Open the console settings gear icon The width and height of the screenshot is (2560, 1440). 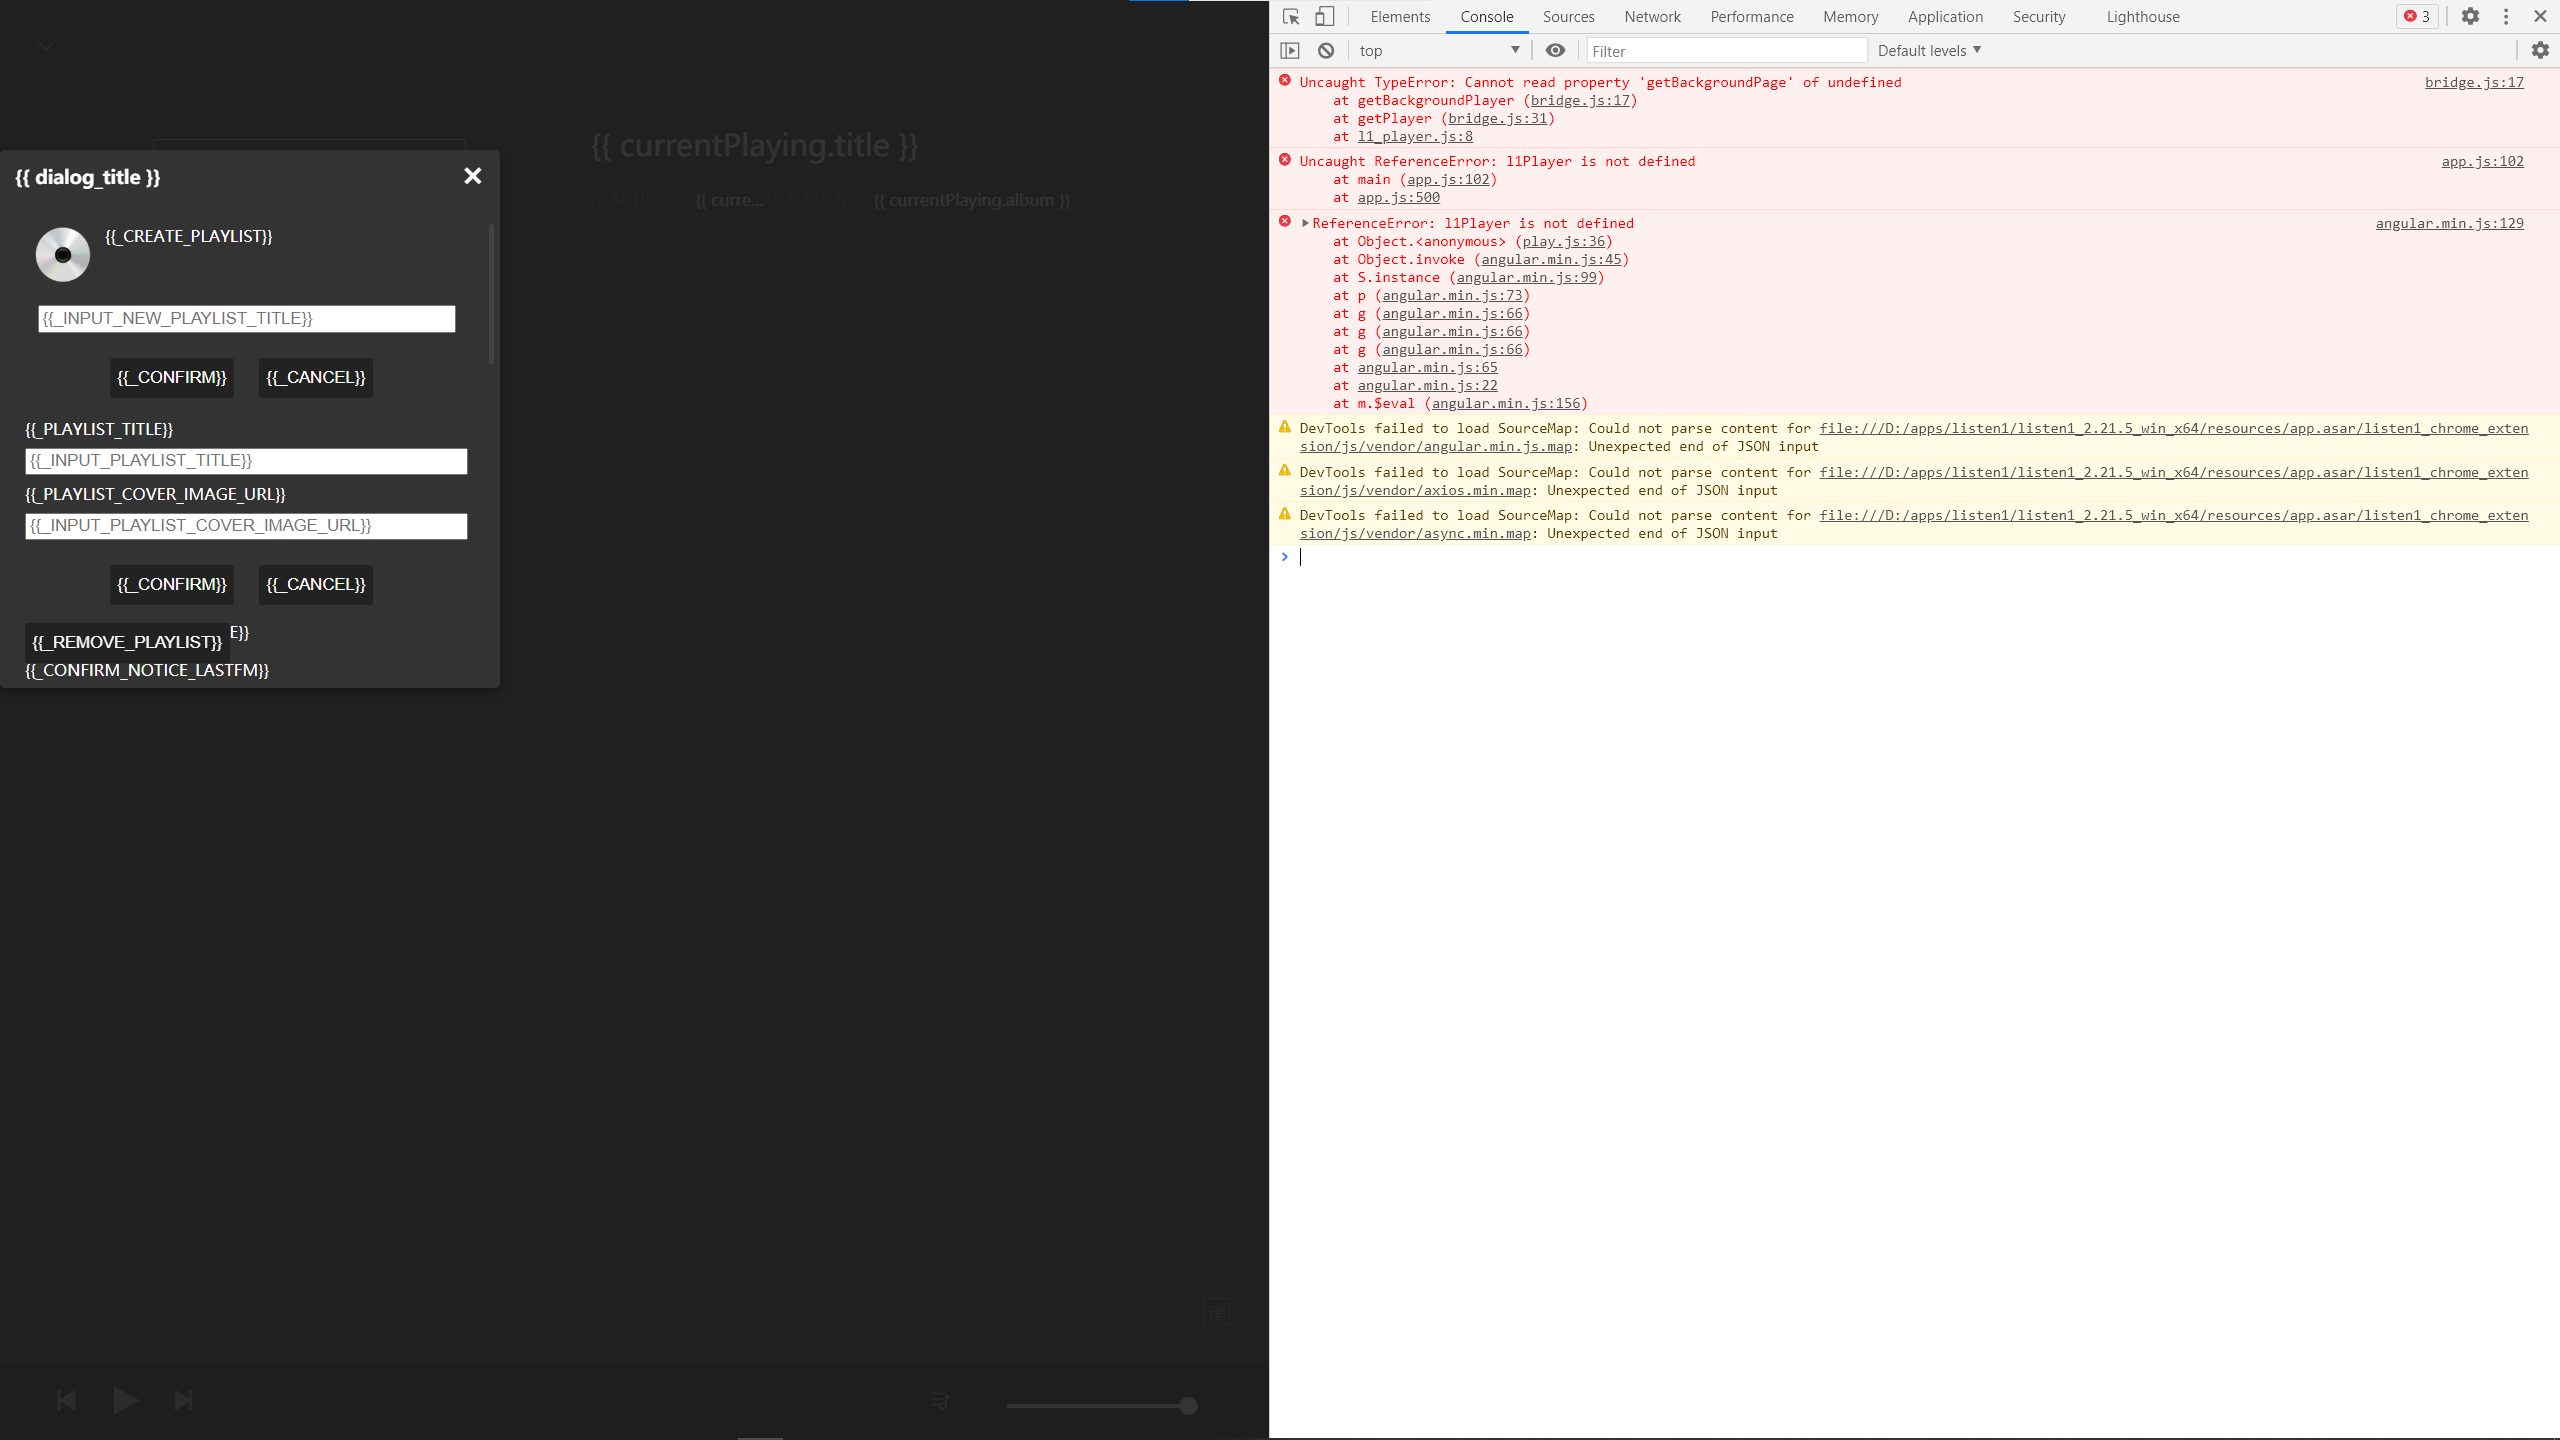coord(2540,51)
